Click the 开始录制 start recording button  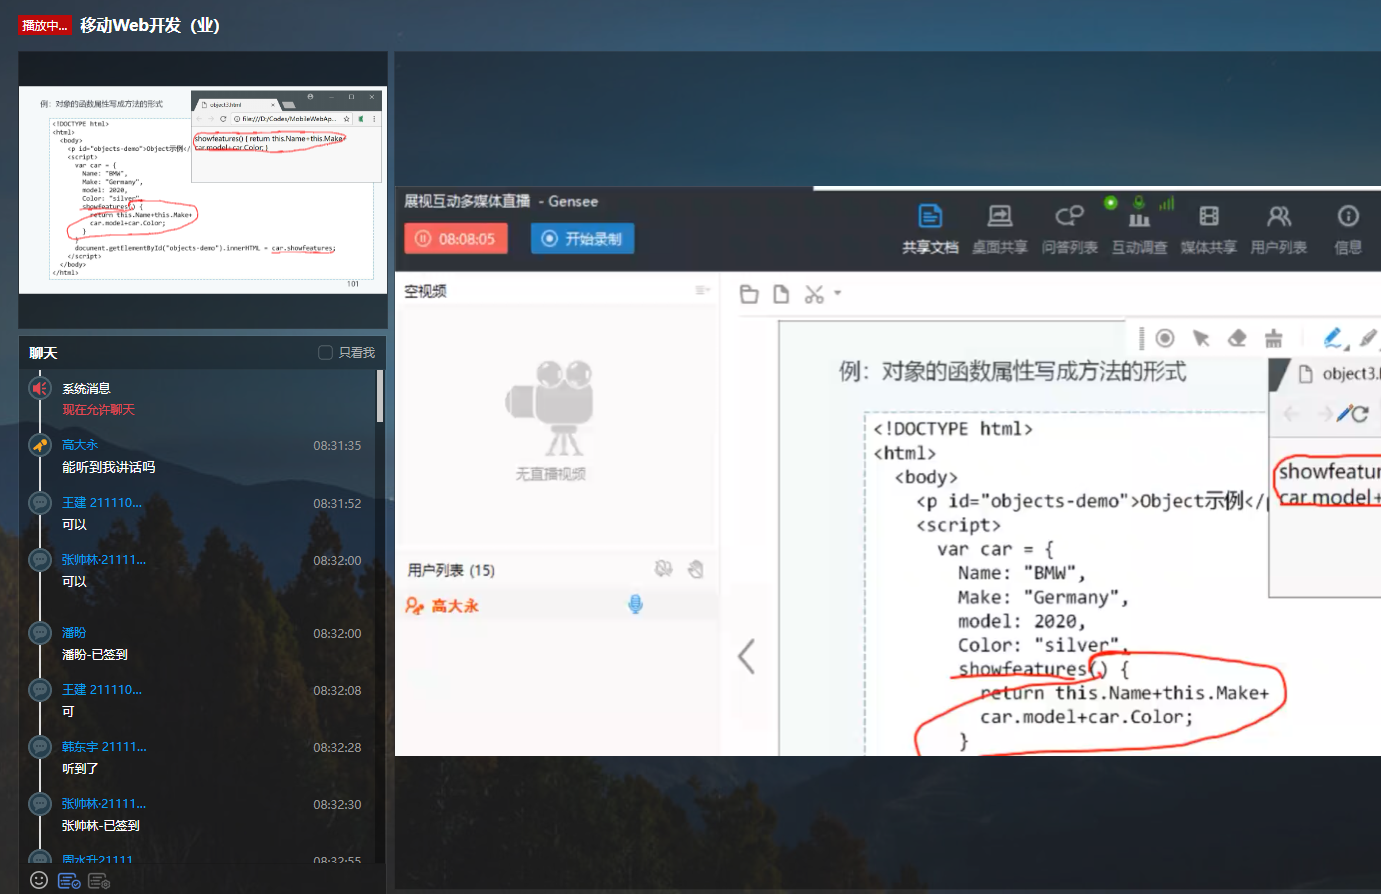click(x=582, y=239)
